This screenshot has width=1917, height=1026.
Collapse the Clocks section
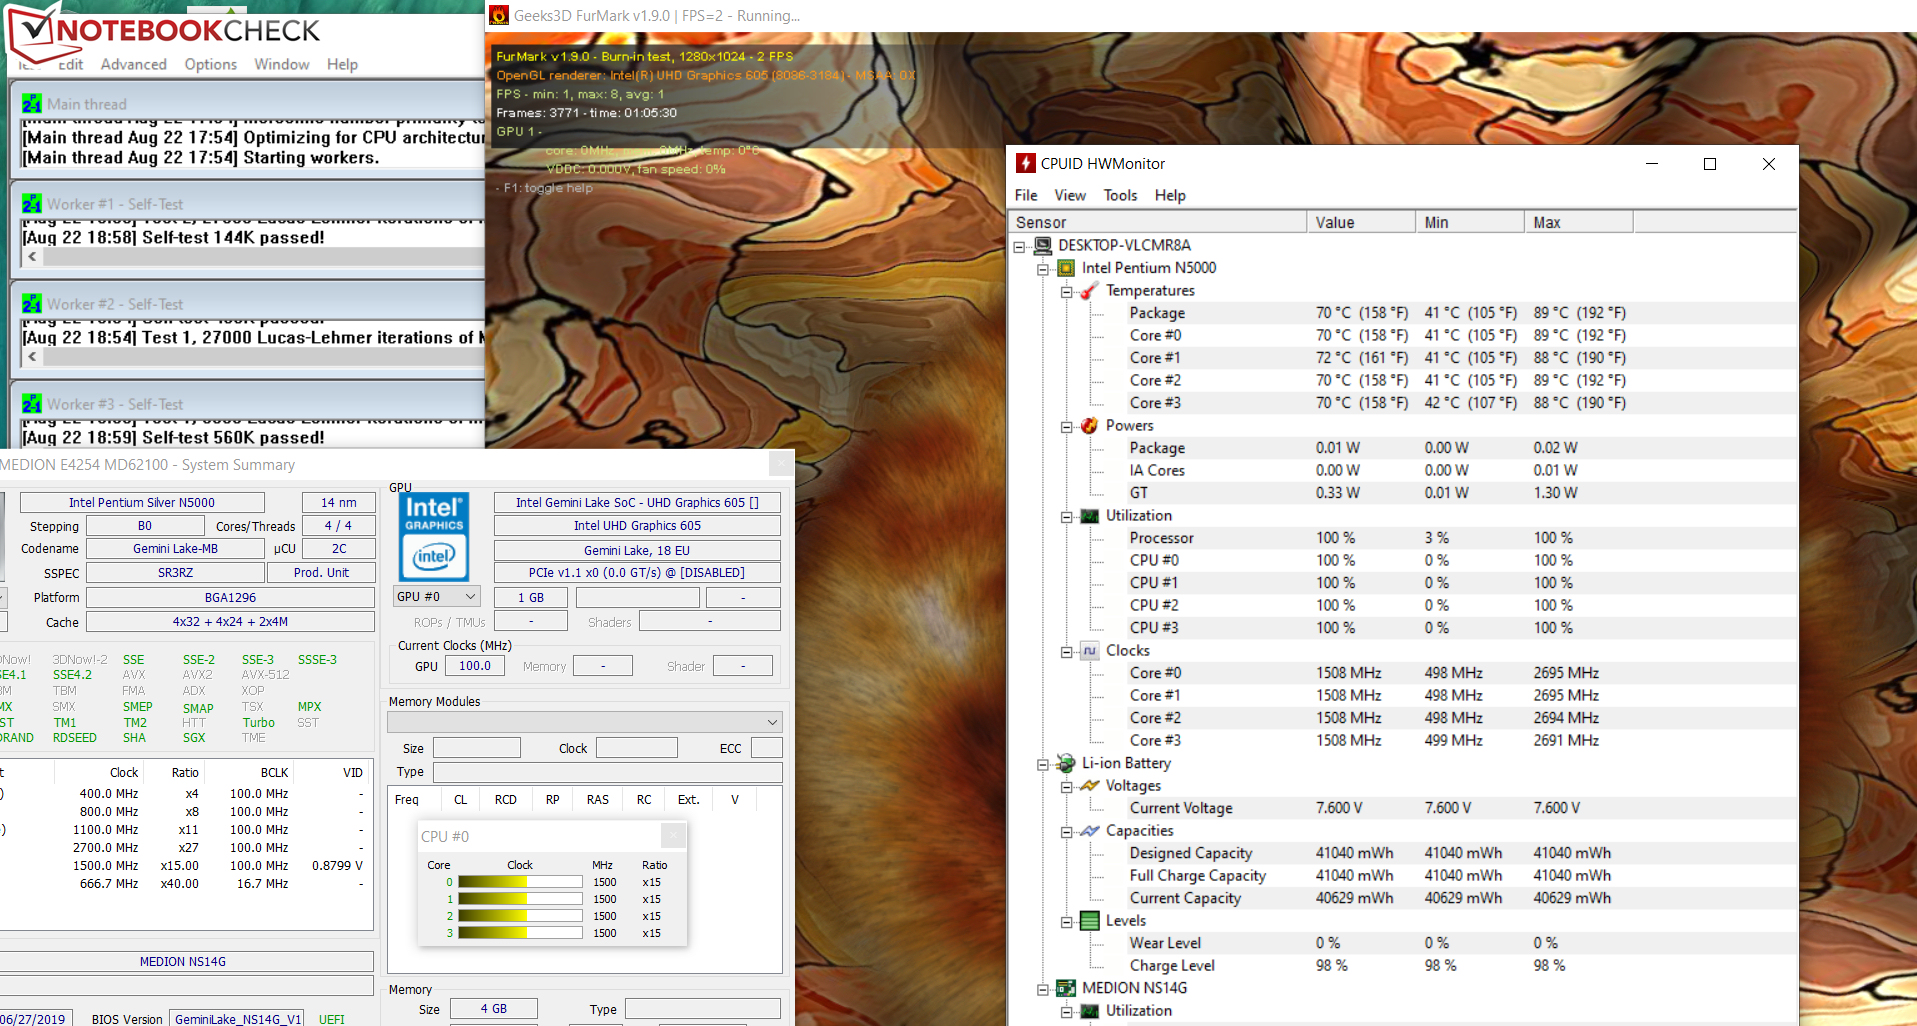point(1067,651)
